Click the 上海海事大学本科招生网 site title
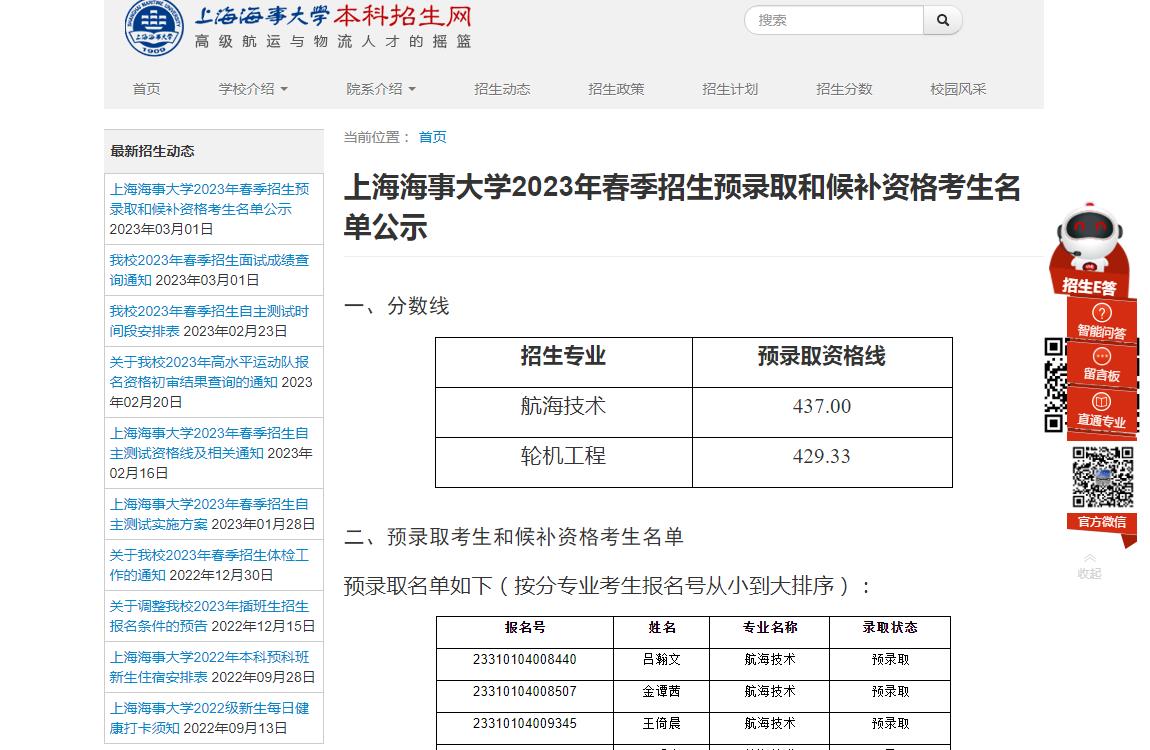The width and height of the screenshot is (1150, 750). 333,16
